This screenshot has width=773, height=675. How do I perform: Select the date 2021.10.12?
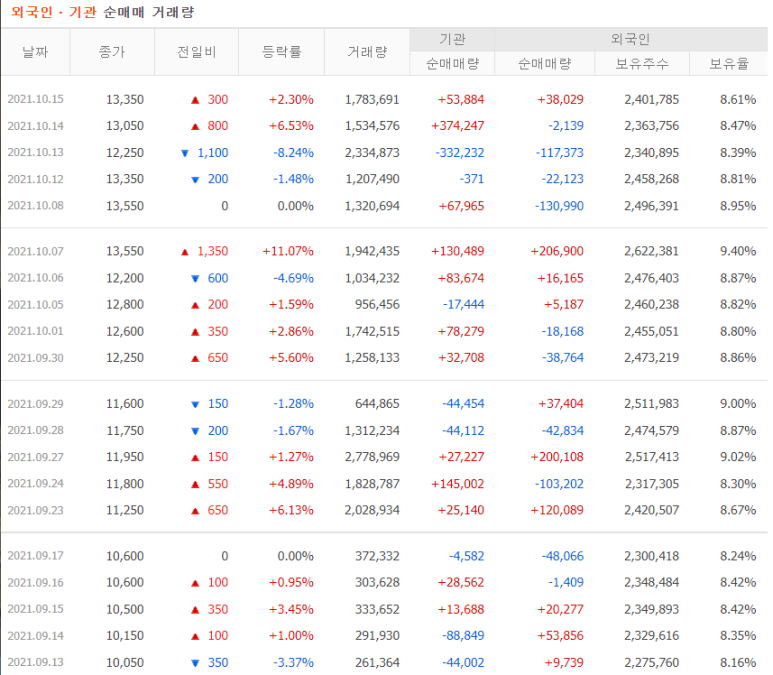pyautogui.click(x=35, y=179)
